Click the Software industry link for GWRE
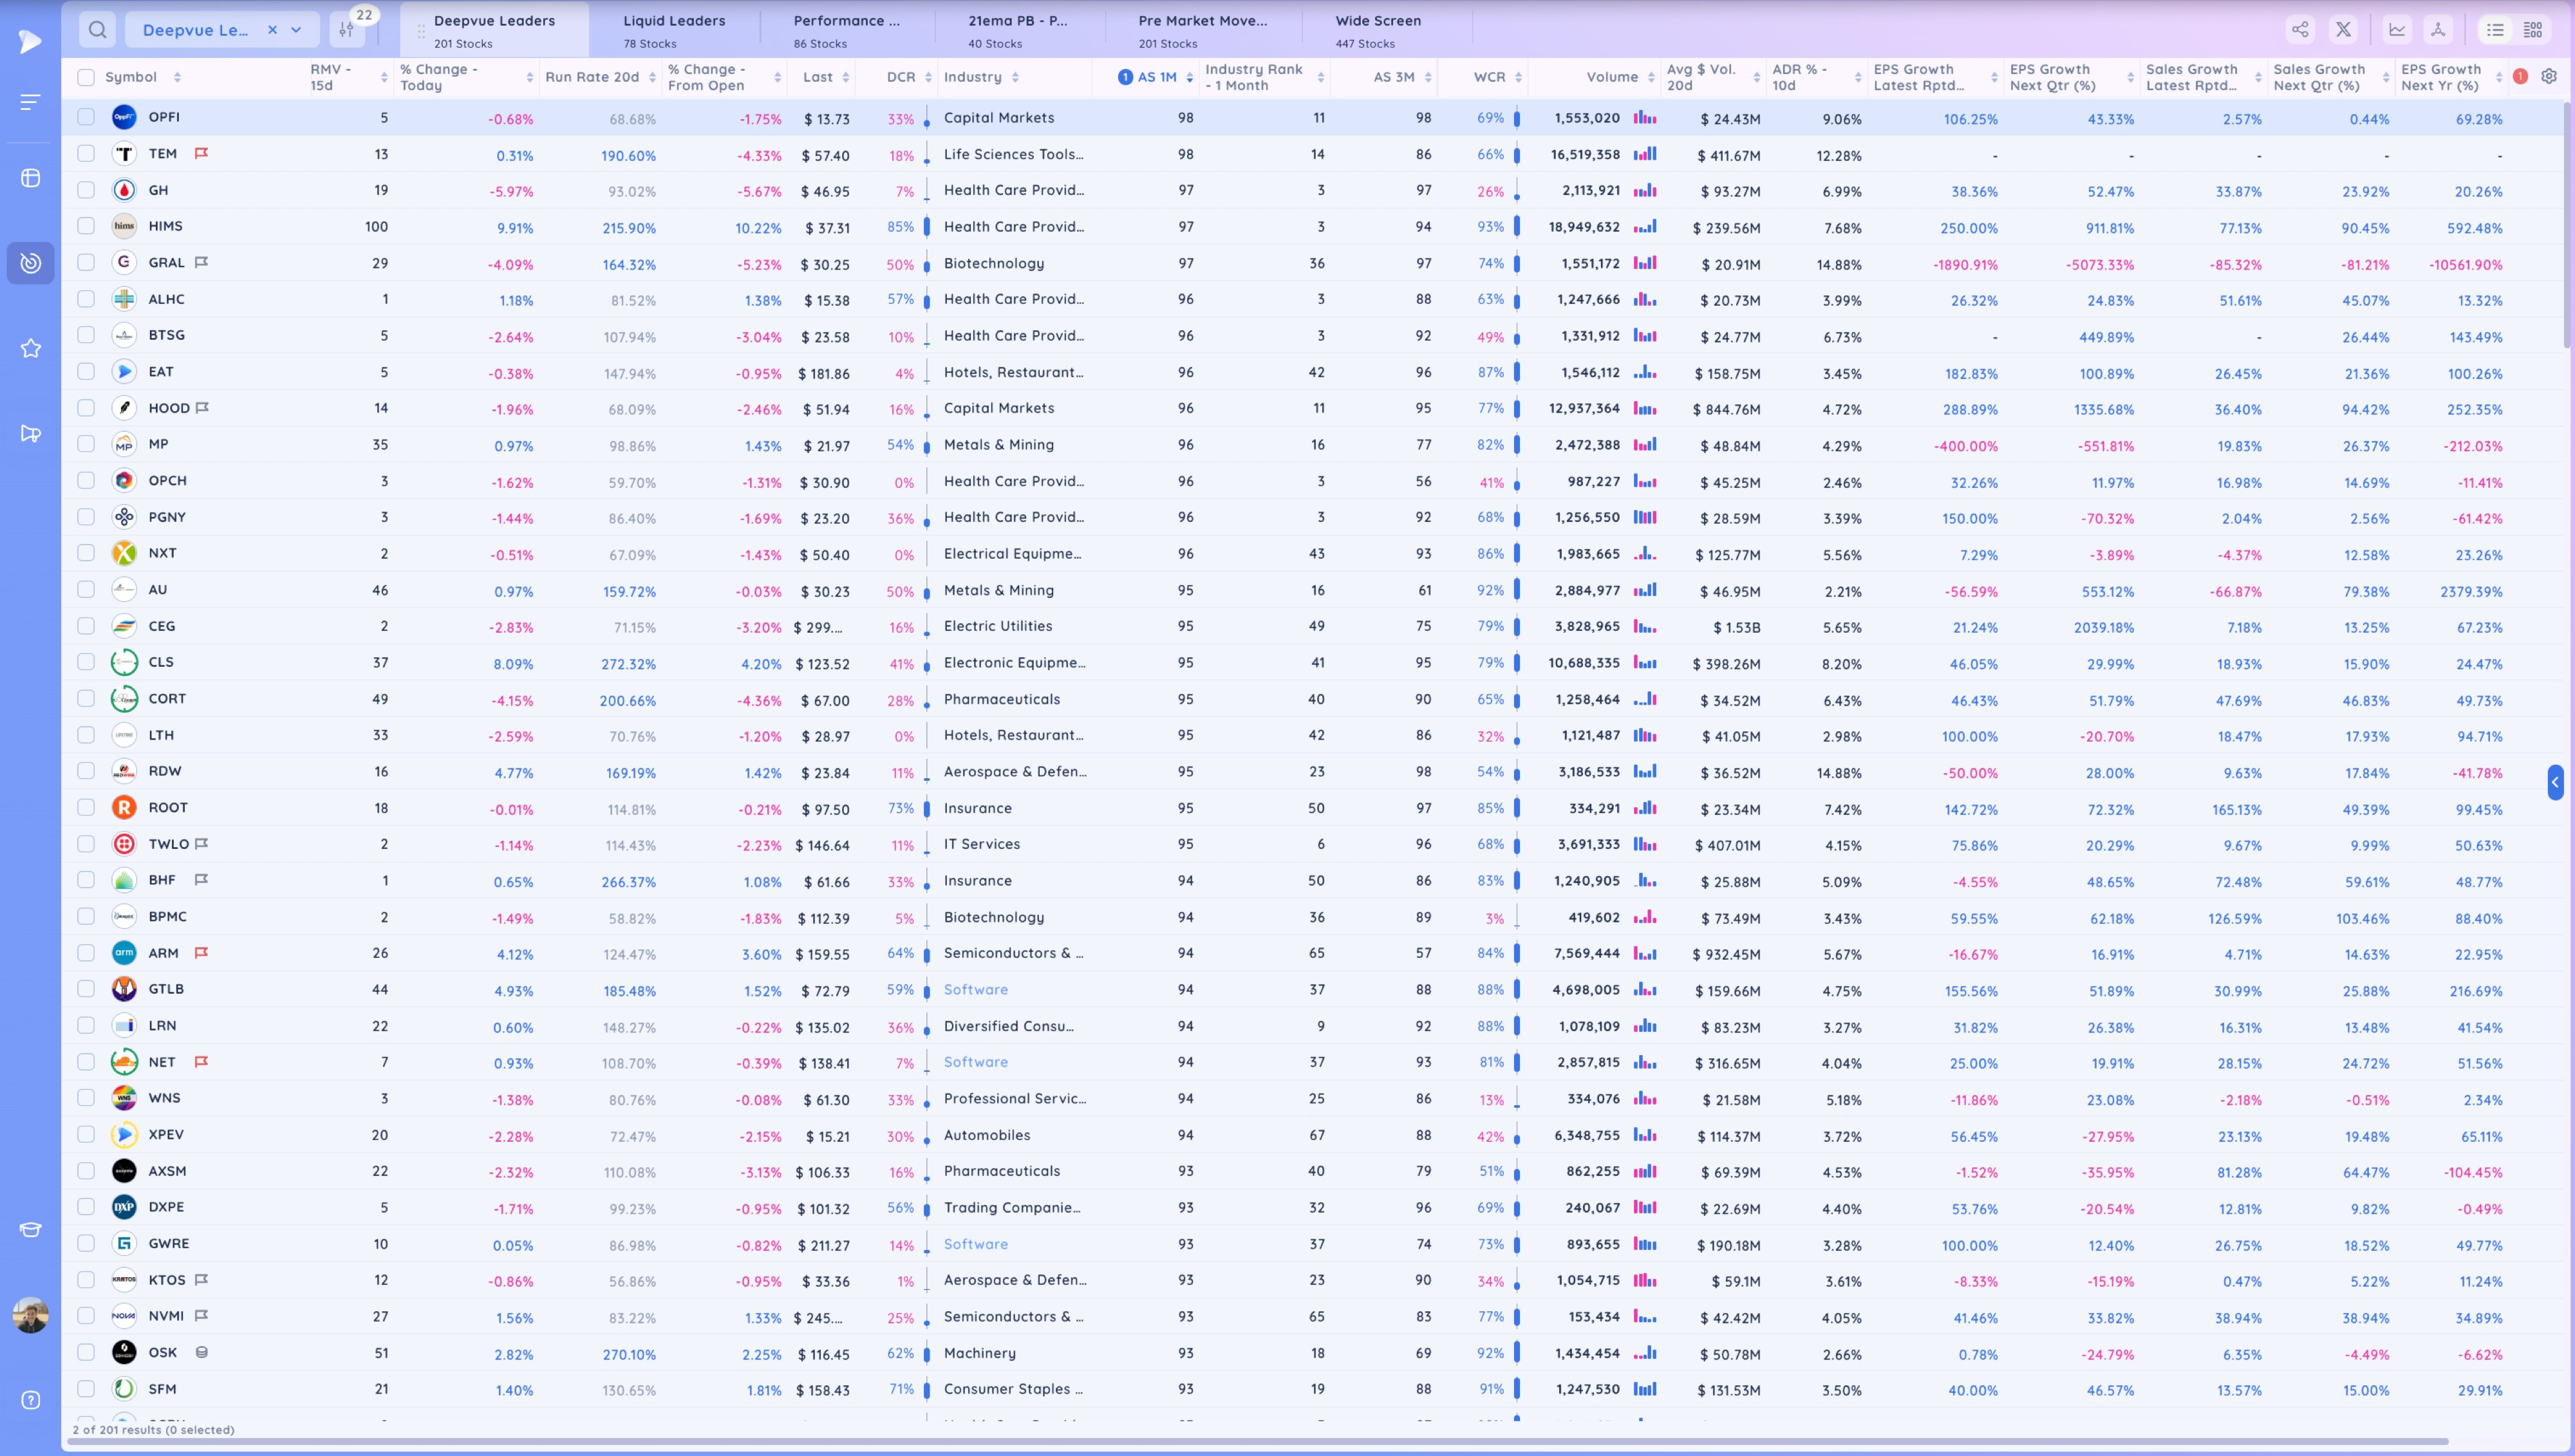The height and width of the screenshot is (1456, 2575). (975, 1244)
